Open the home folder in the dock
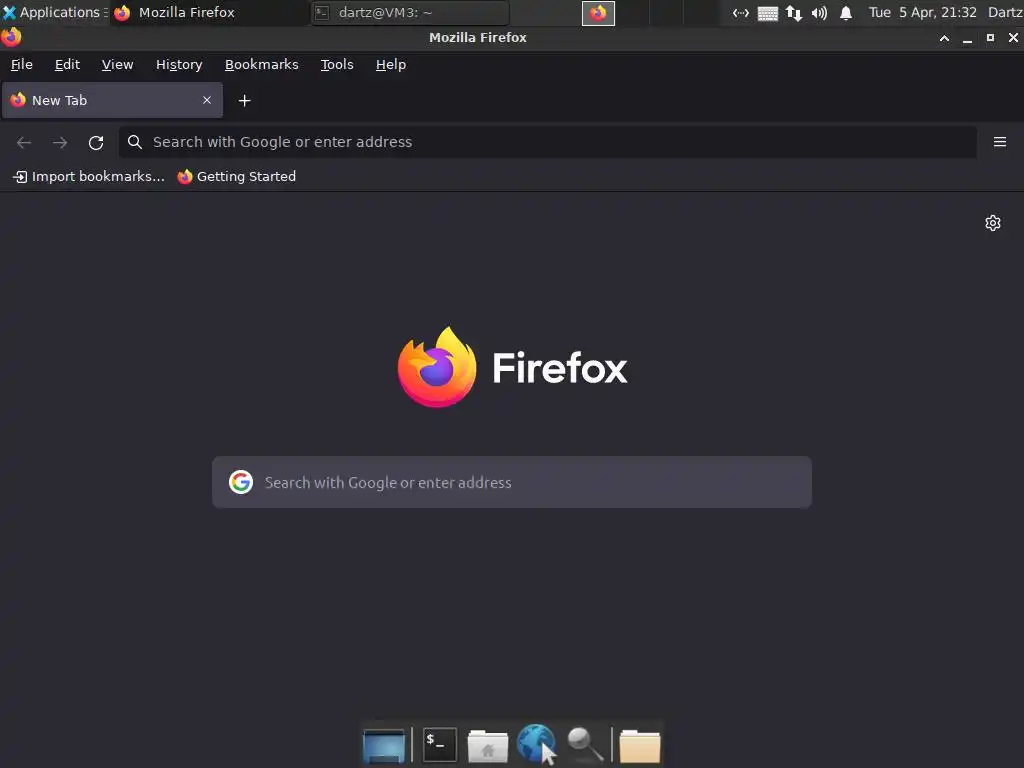This screenshot has width=1024, height=768. tap(488, 746)
